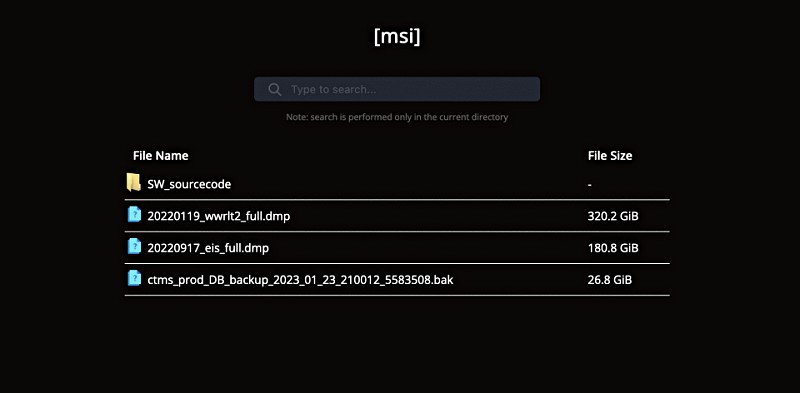Click the ctms_prod_DB_backup .bak file icon
The width and height of the screenshot is (800, 393).
134,278
